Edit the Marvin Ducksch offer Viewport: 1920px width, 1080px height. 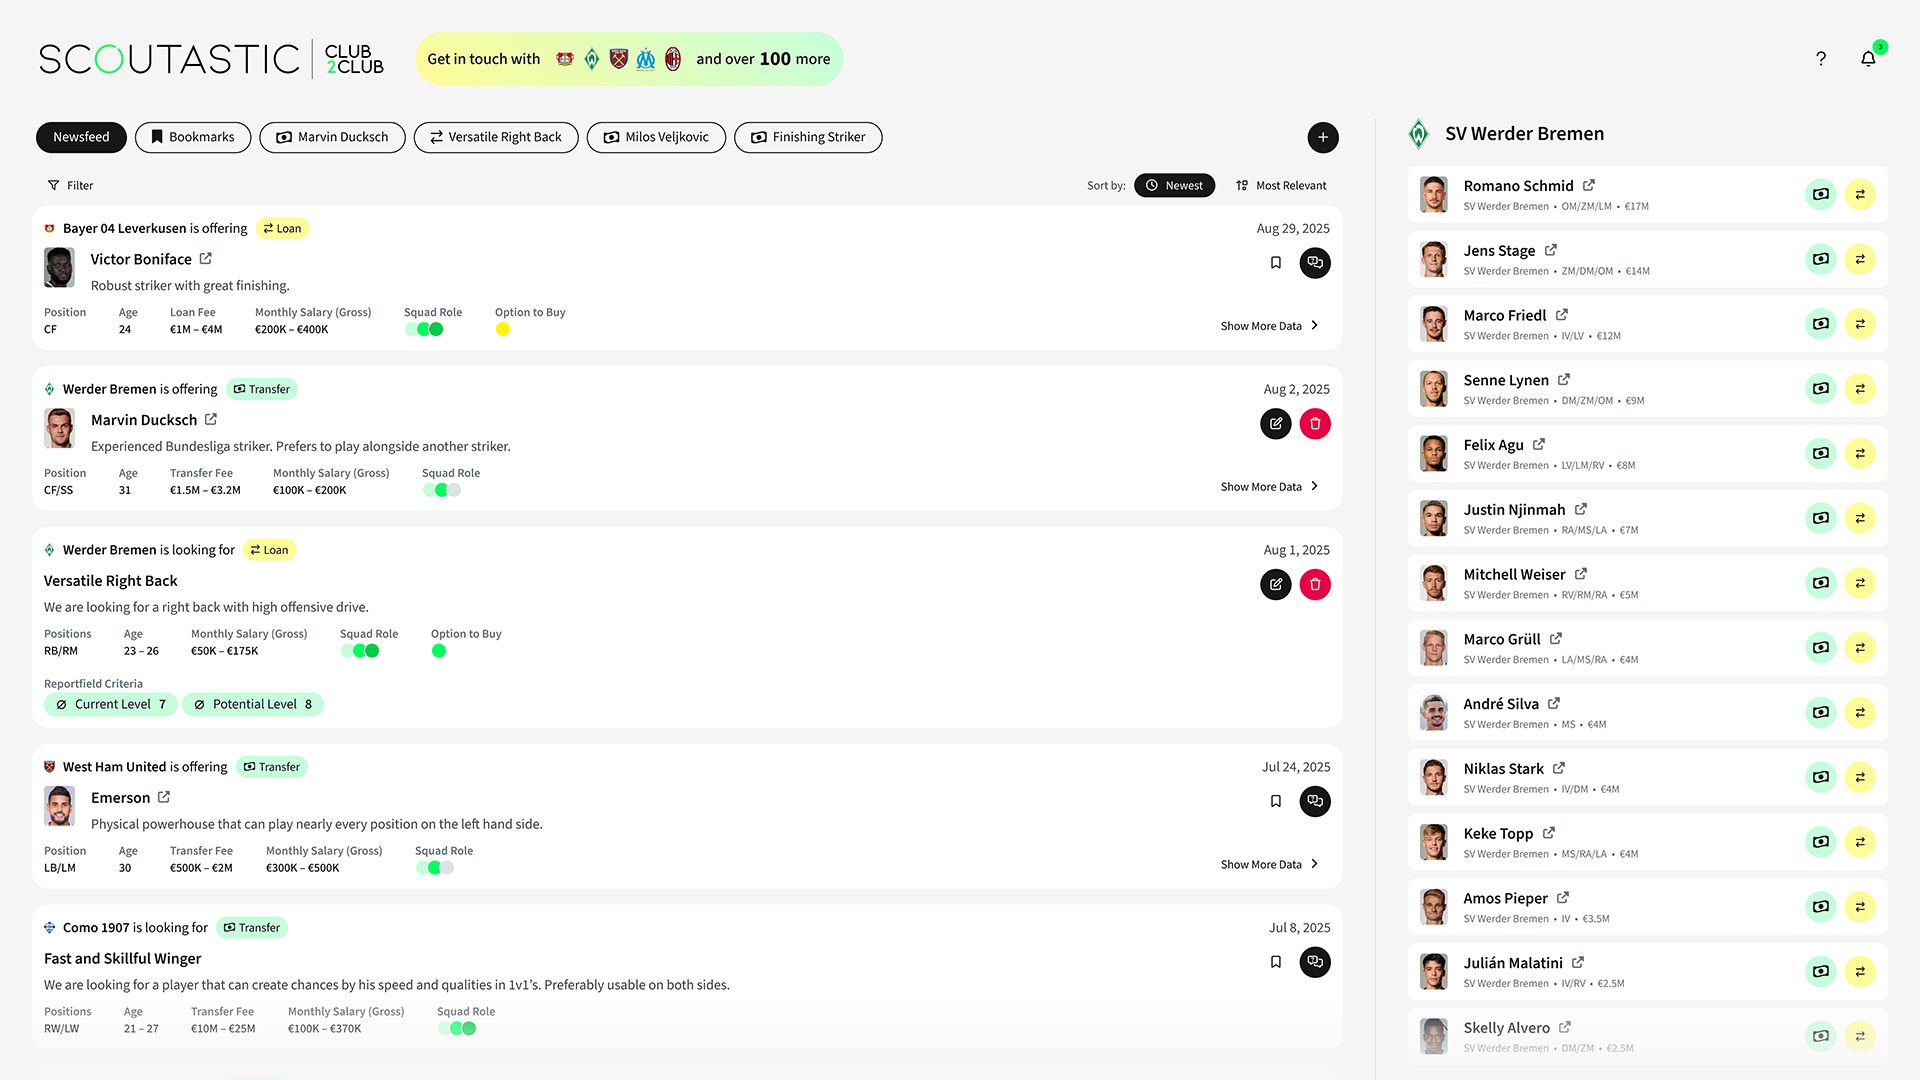coord(1275,424)
